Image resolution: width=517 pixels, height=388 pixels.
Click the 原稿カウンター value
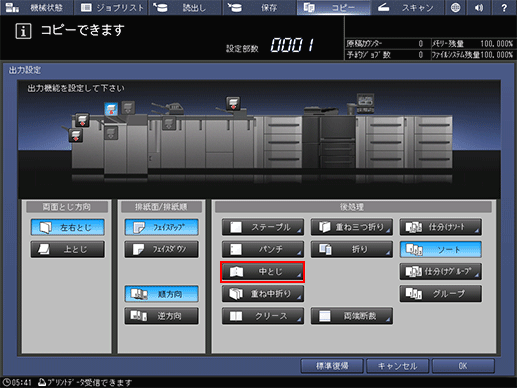(x=421, y=44)
